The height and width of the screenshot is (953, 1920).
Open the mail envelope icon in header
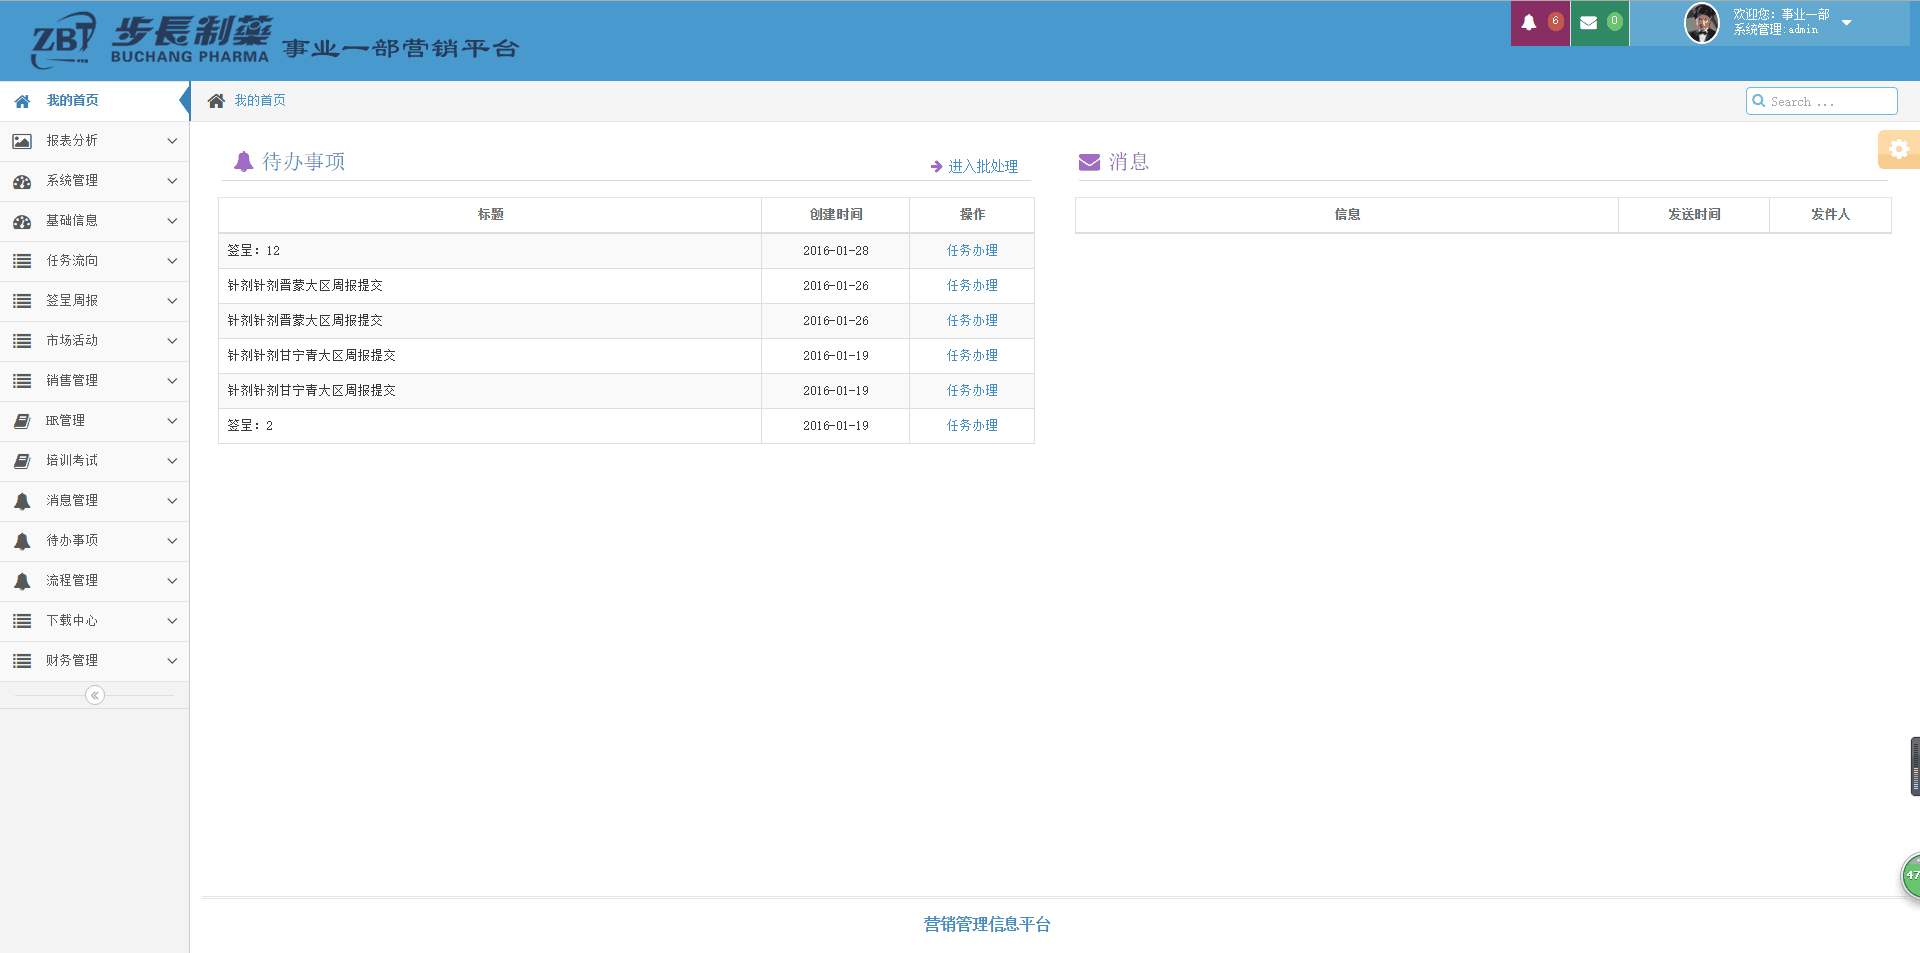click(x=1589, y=22)
